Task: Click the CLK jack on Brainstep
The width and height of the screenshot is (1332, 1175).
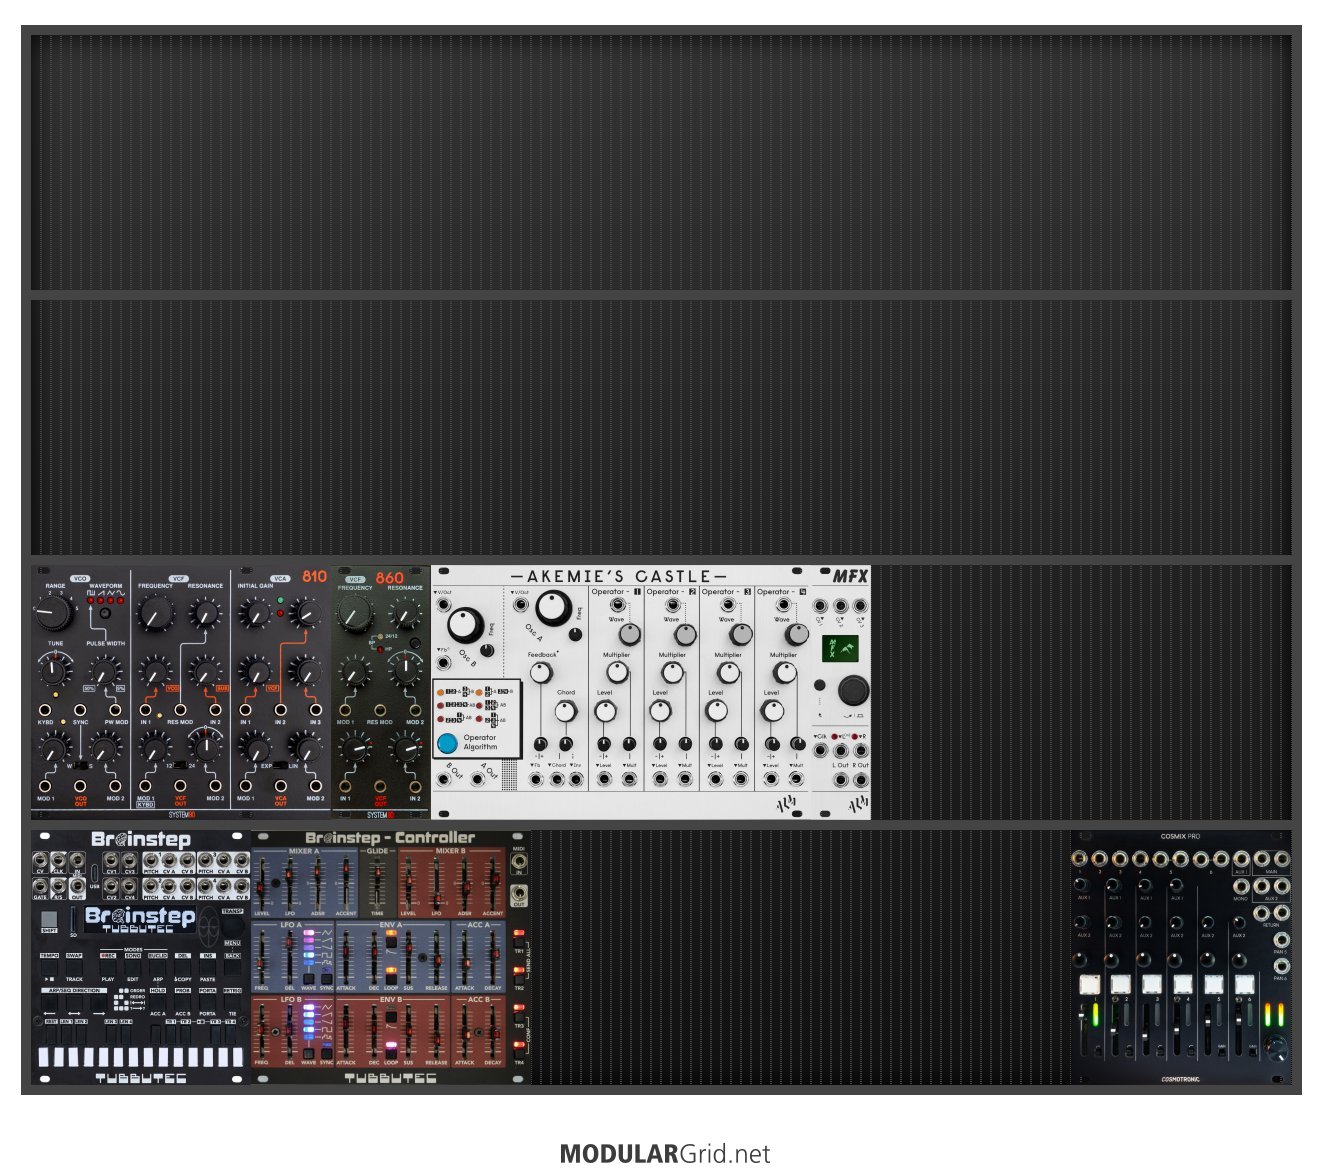Action: point(58,859)
